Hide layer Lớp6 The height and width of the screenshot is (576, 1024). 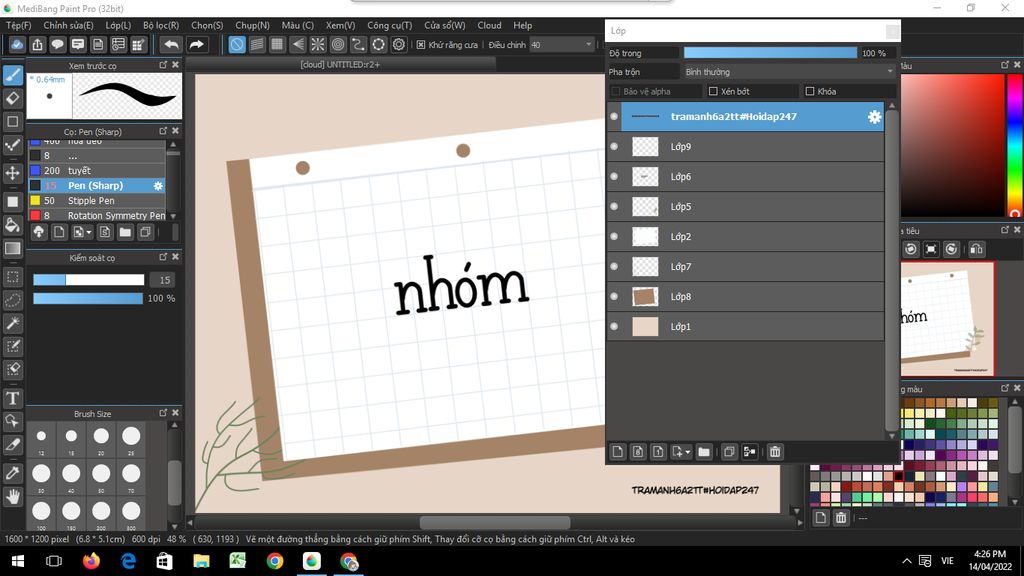pos(614,176)
